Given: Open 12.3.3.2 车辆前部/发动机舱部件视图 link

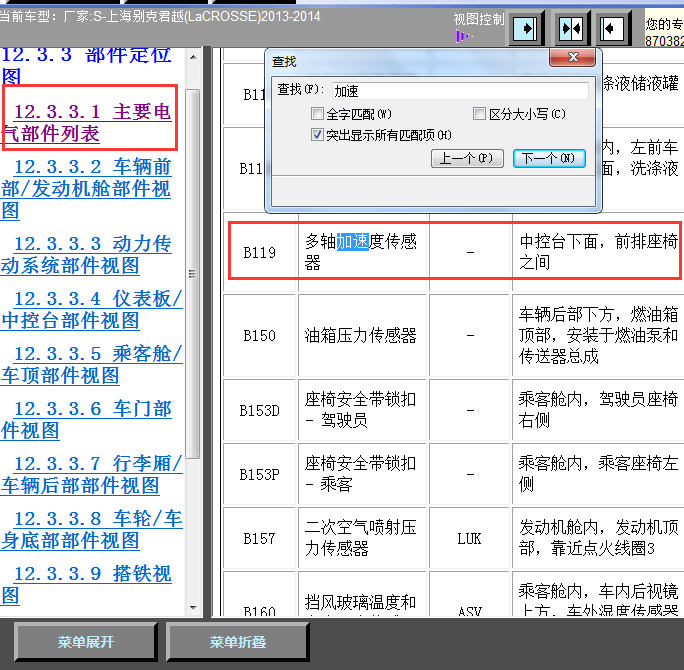Looking at the screenshot, I should click(x=86, y=188).
